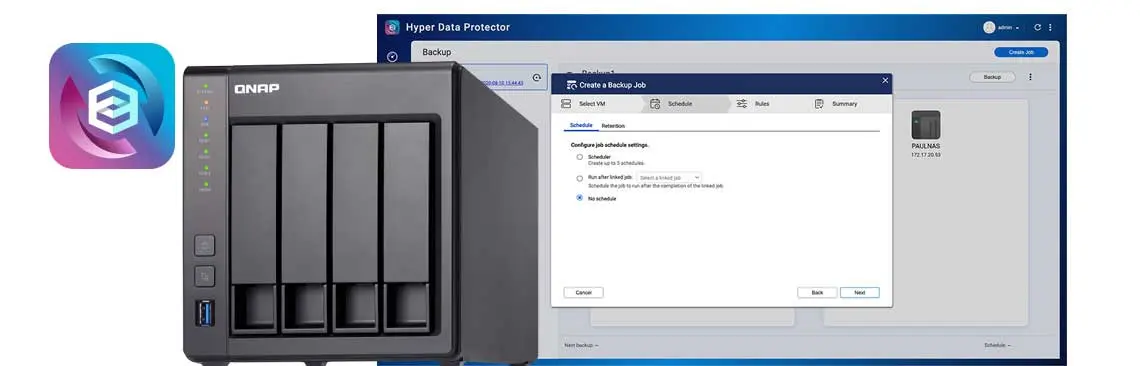The image size is (1140, 366).
Task: Click the refresh icon in the header
Action: (x=1037, y=28)
